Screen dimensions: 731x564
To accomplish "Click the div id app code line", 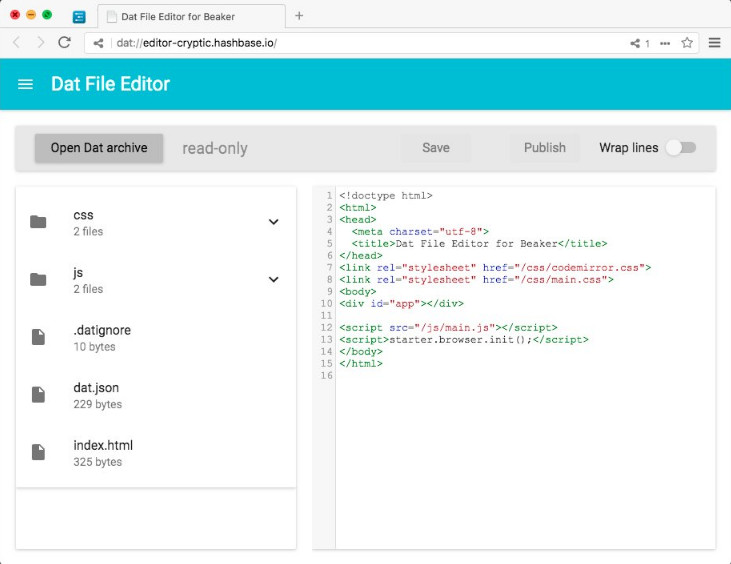I will 401,303.
